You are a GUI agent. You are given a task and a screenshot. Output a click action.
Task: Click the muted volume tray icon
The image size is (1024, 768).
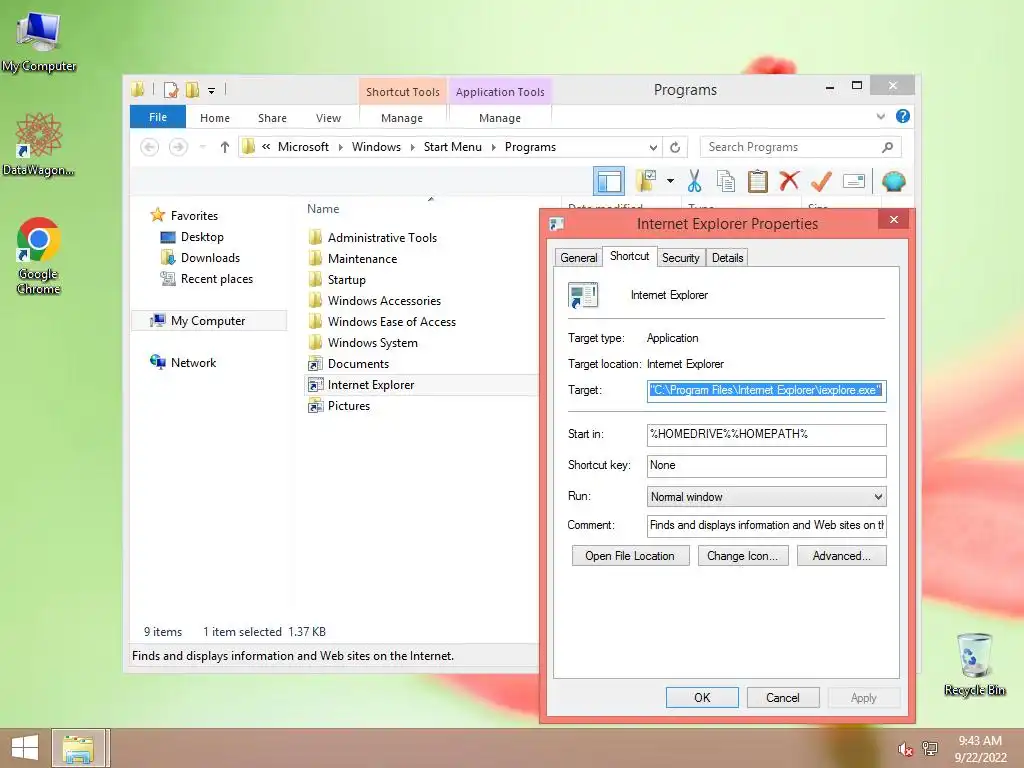click(x=904, y=749)
